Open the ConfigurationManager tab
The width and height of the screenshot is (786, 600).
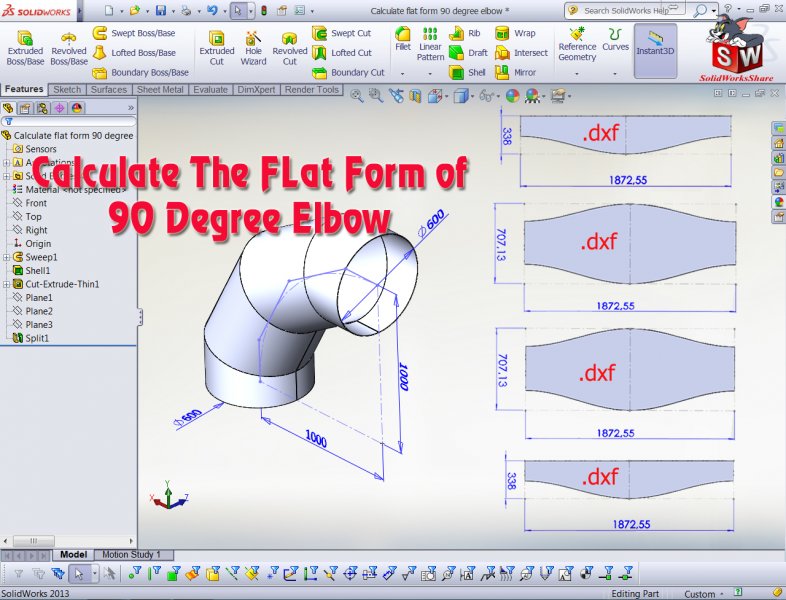(42, 108)
